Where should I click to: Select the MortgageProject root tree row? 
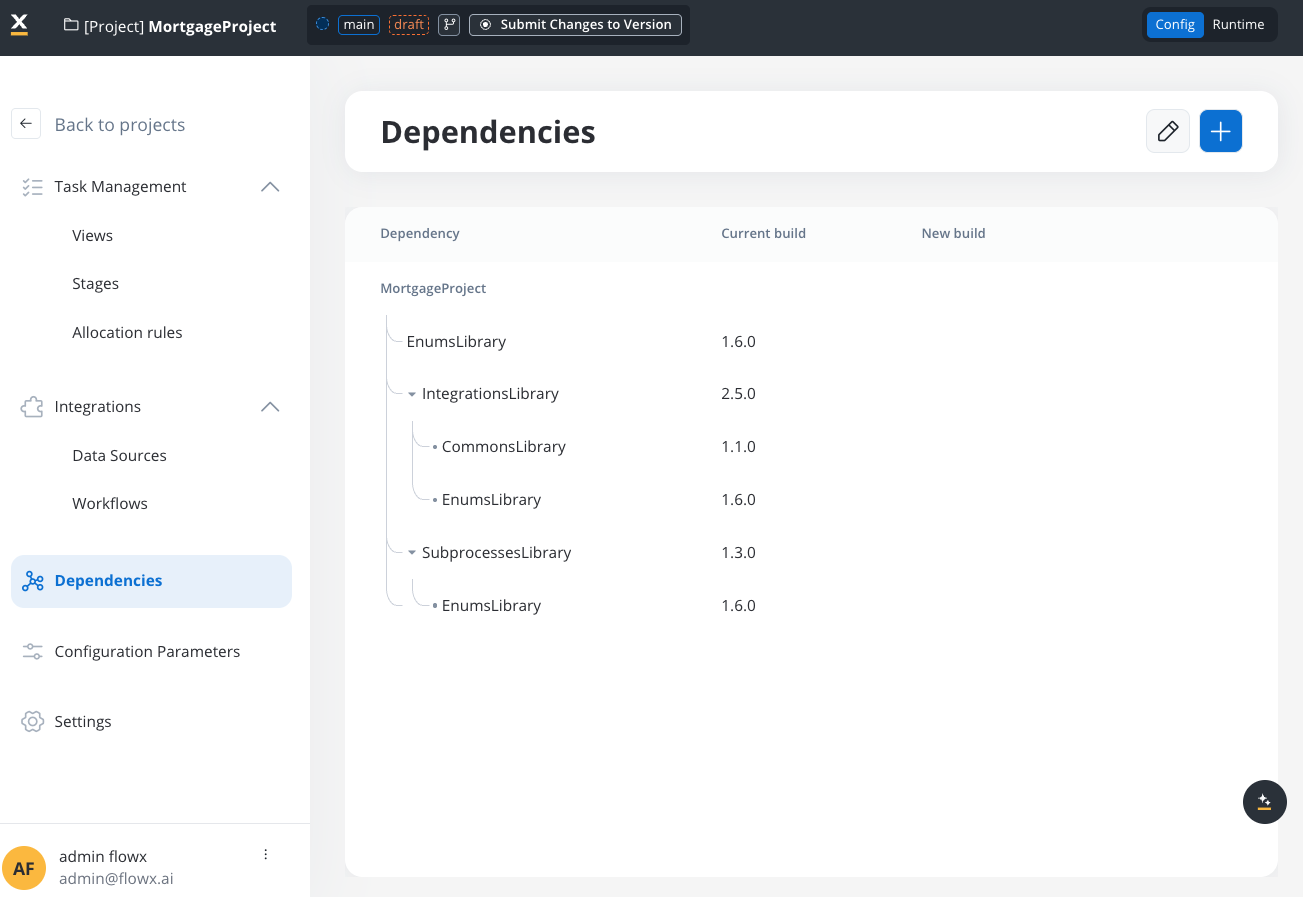[433, 288]
